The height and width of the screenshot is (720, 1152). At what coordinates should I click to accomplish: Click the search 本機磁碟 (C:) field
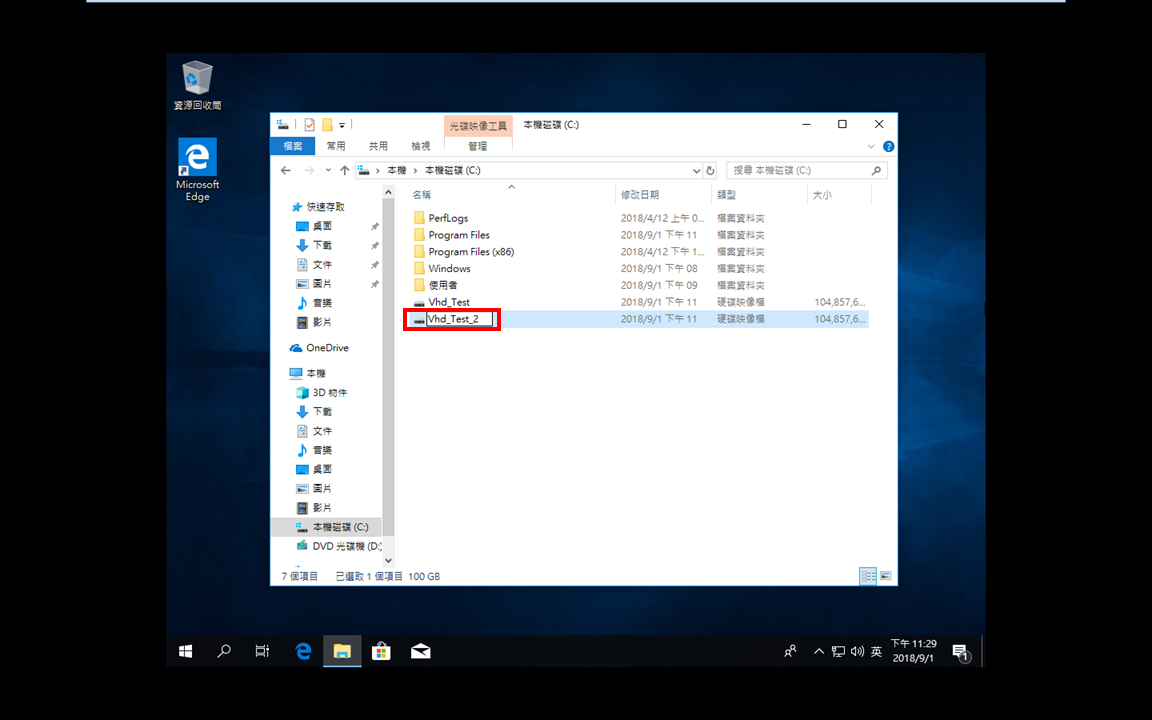click(x=807, y=170)
